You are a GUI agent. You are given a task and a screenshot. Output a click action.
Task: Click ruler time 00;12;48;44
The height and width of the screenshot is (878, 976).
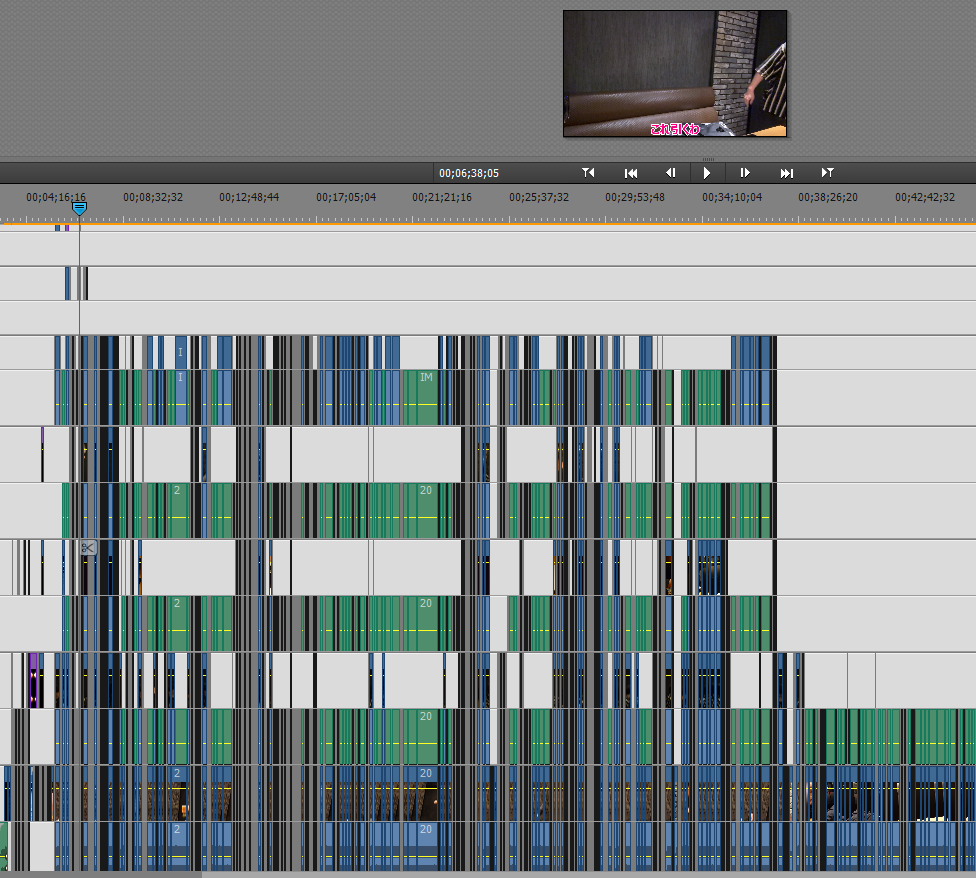(x=249, y=197)
